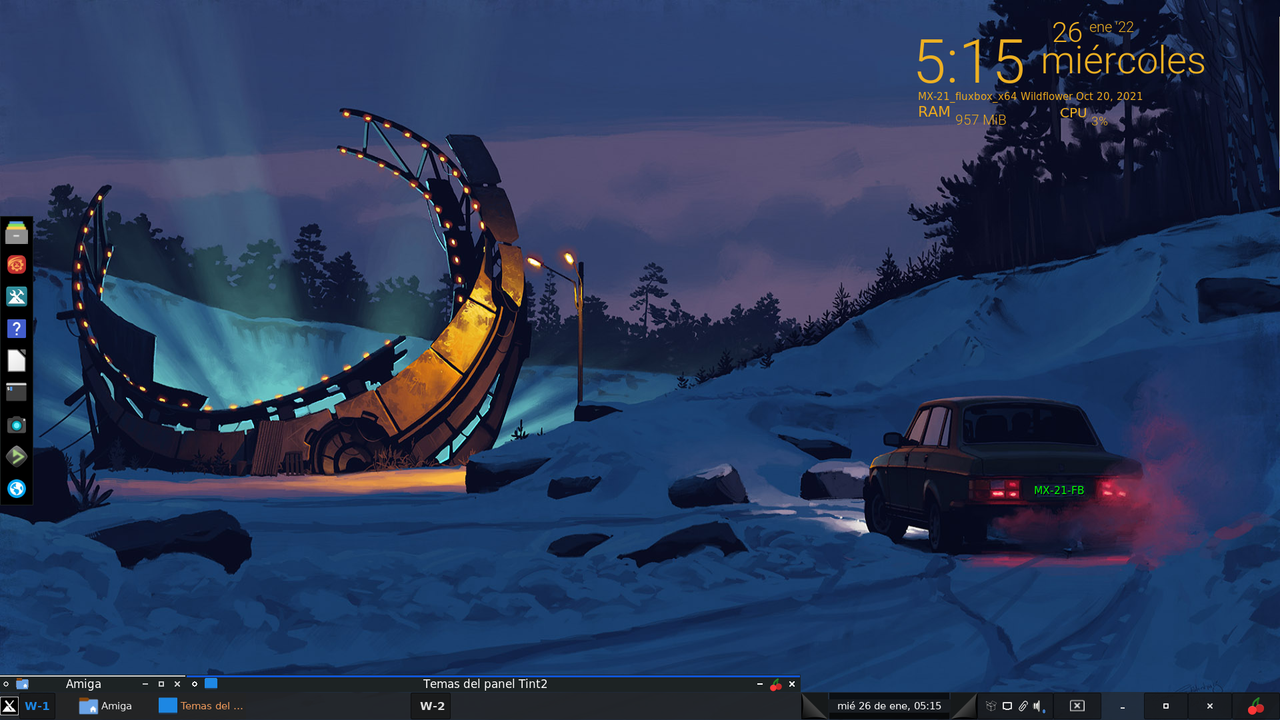Viewport: 1280px width, 720px height.
Task: Click the CPU usage readout
Action: 1084,116
